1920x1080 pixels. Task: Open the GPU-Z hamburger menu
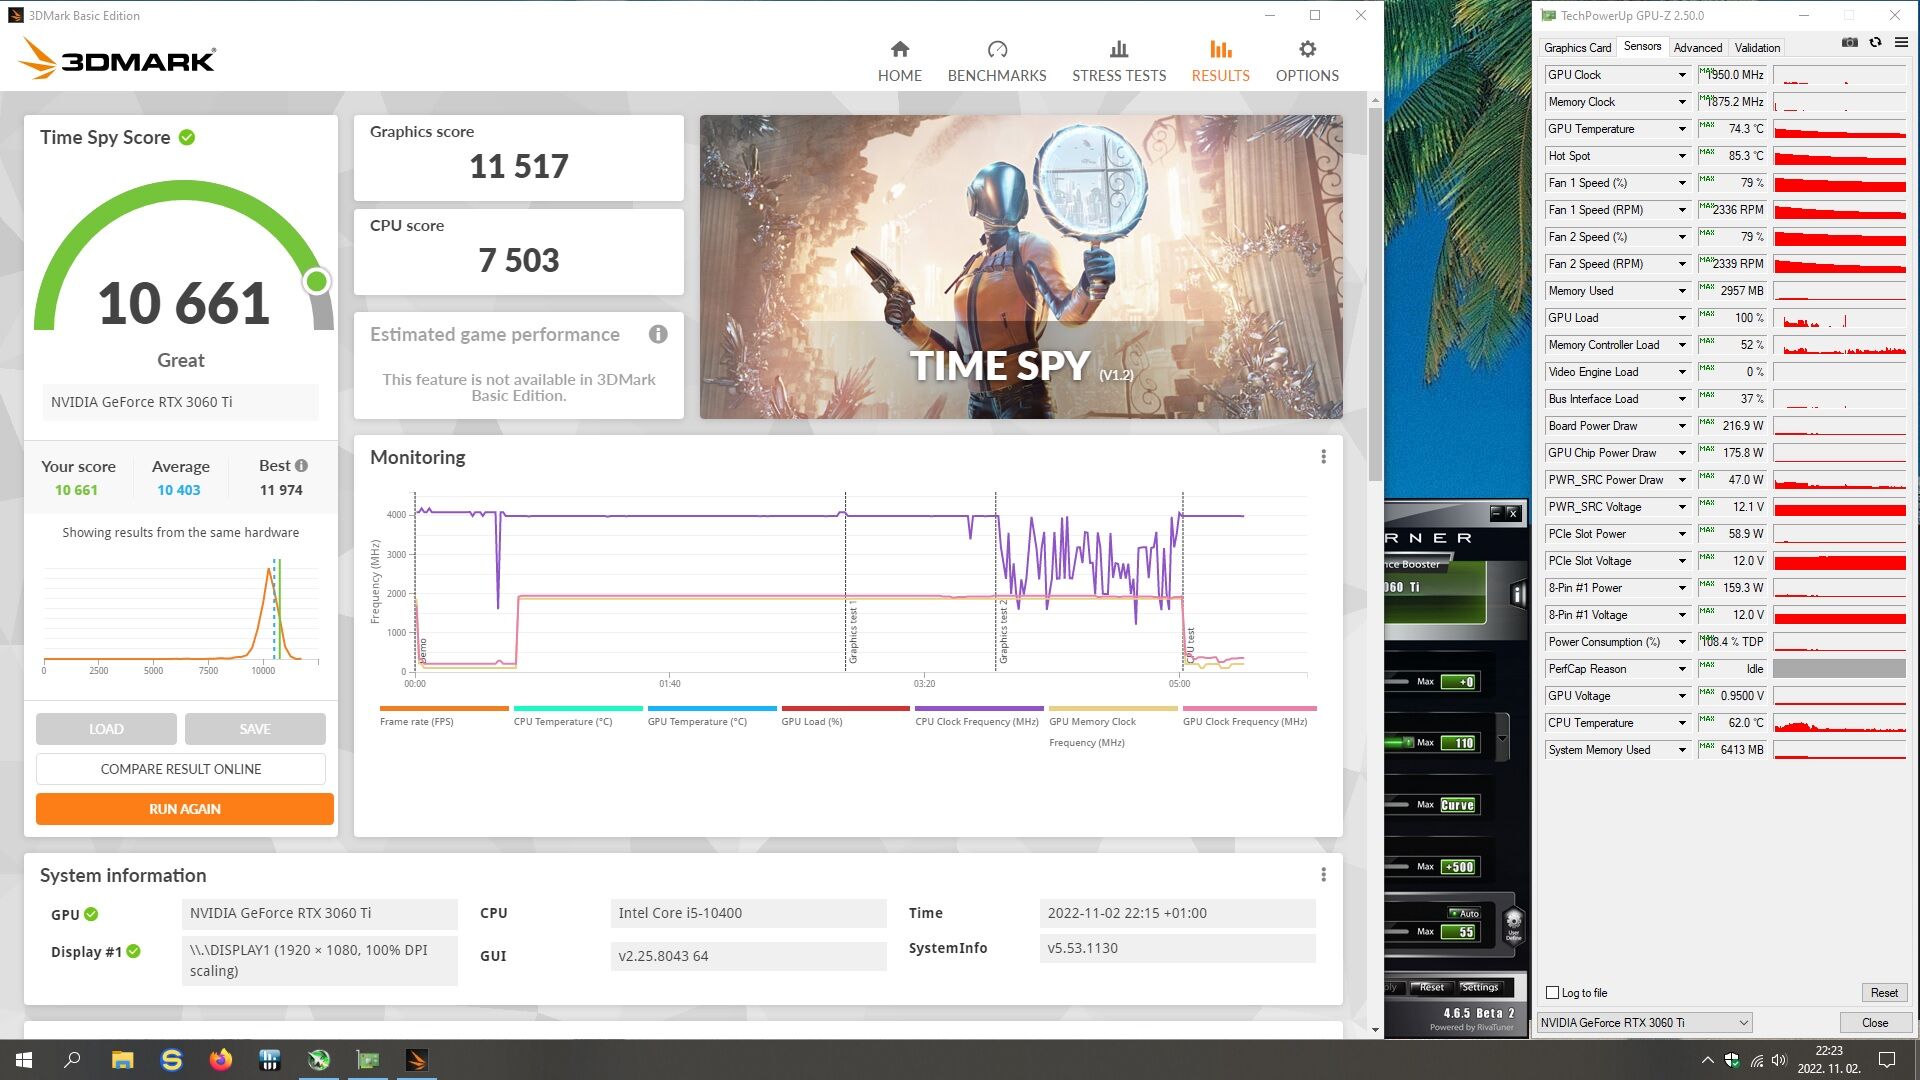[1901, 42]
